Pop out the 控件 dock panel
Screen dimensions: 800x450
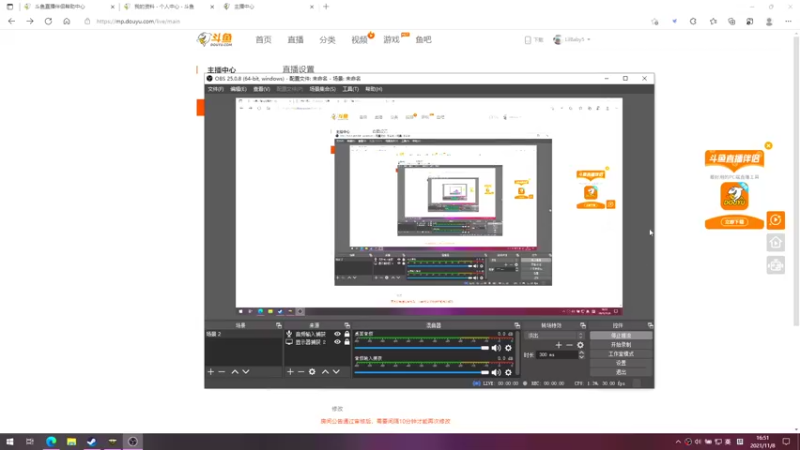(650, 325)
